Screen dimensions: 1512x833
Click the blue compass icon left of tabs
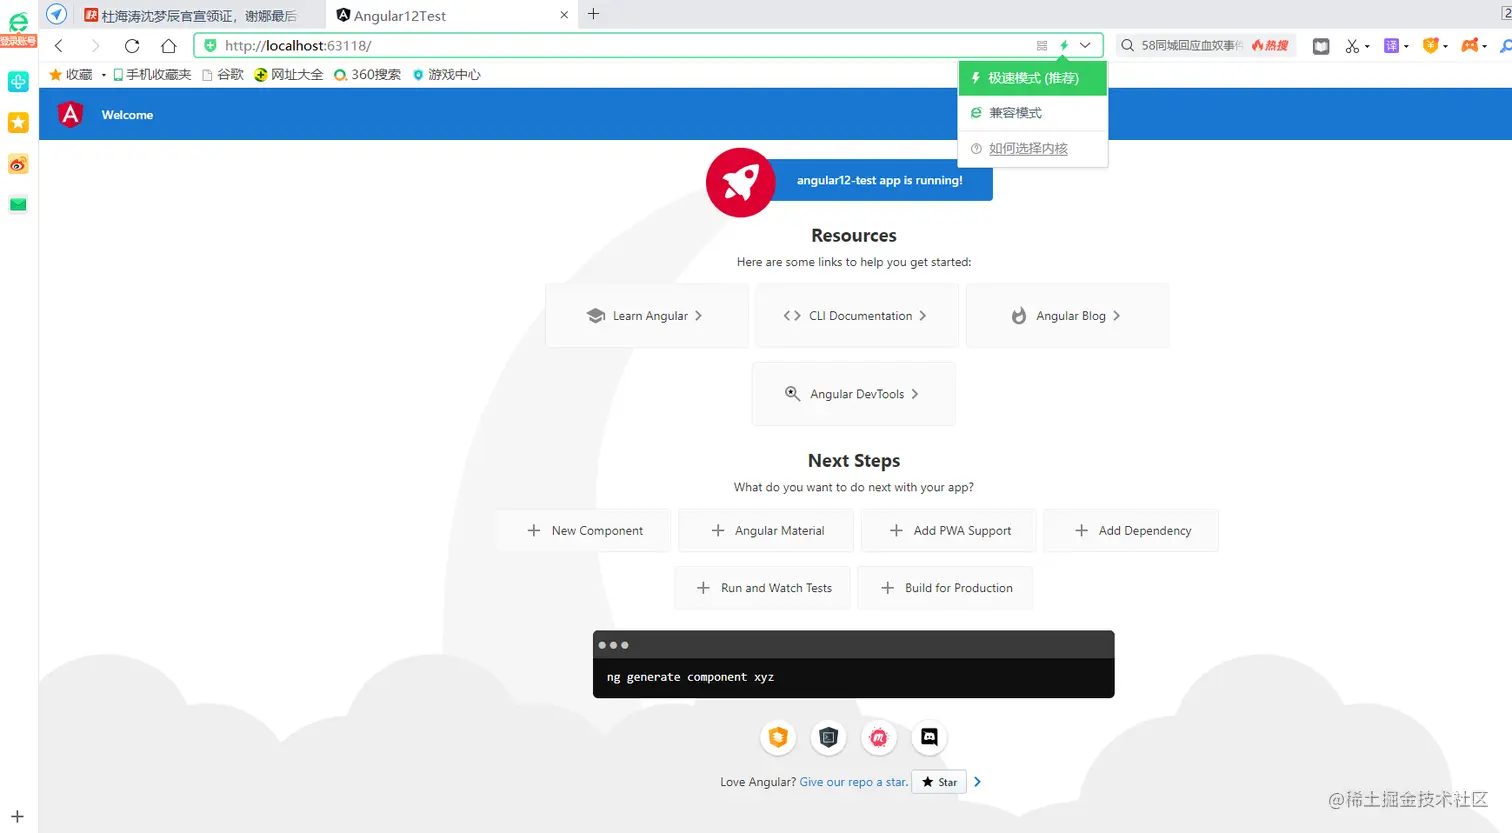click(x=57, y=14)
